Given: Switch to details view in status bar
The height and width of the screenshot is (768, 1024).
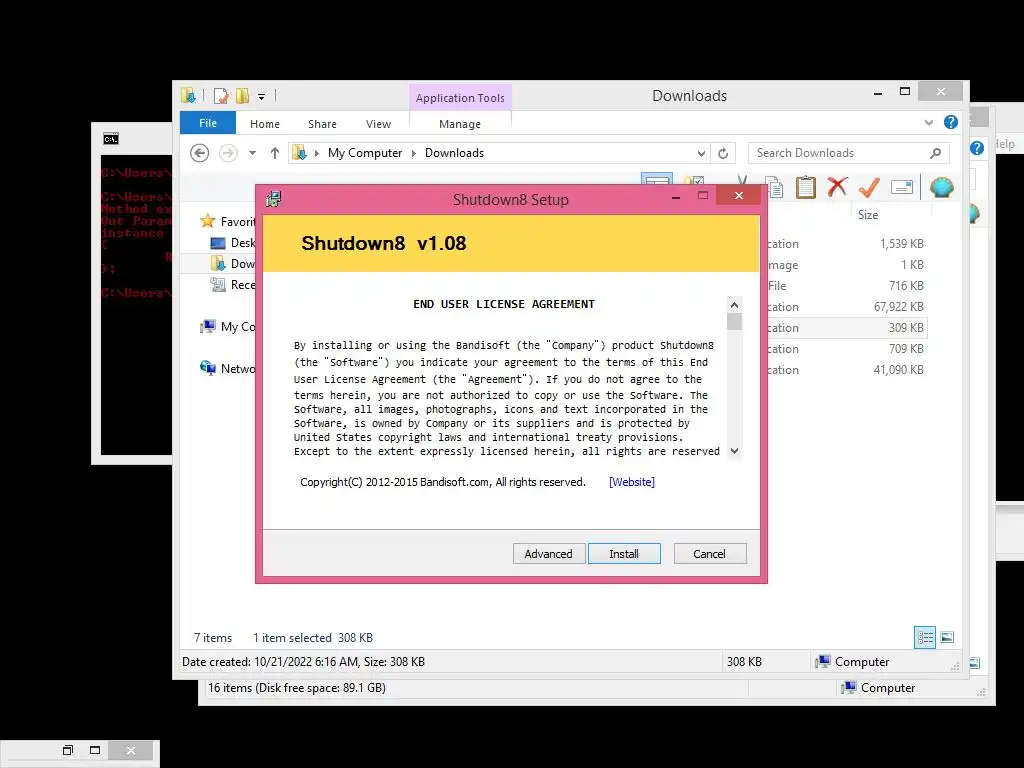Looking at the screenshot, I should click(925, 637).
